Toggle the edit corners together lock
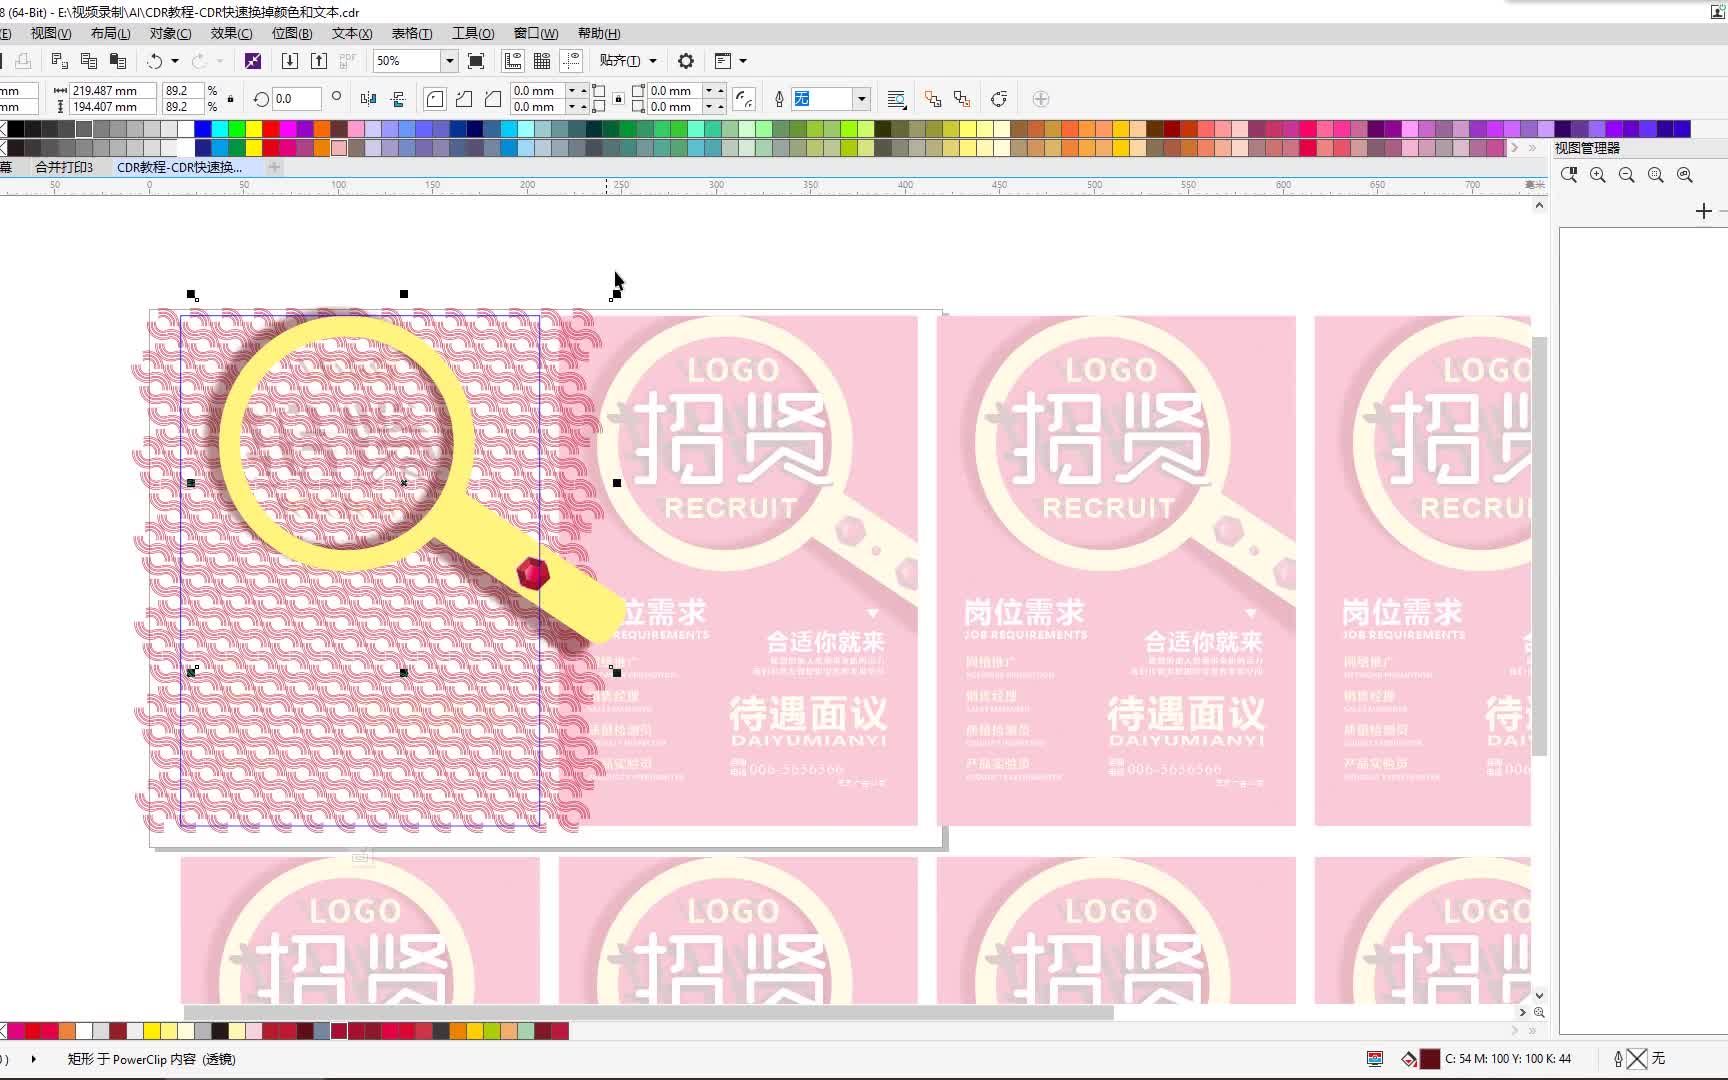 tap(618, 99)
